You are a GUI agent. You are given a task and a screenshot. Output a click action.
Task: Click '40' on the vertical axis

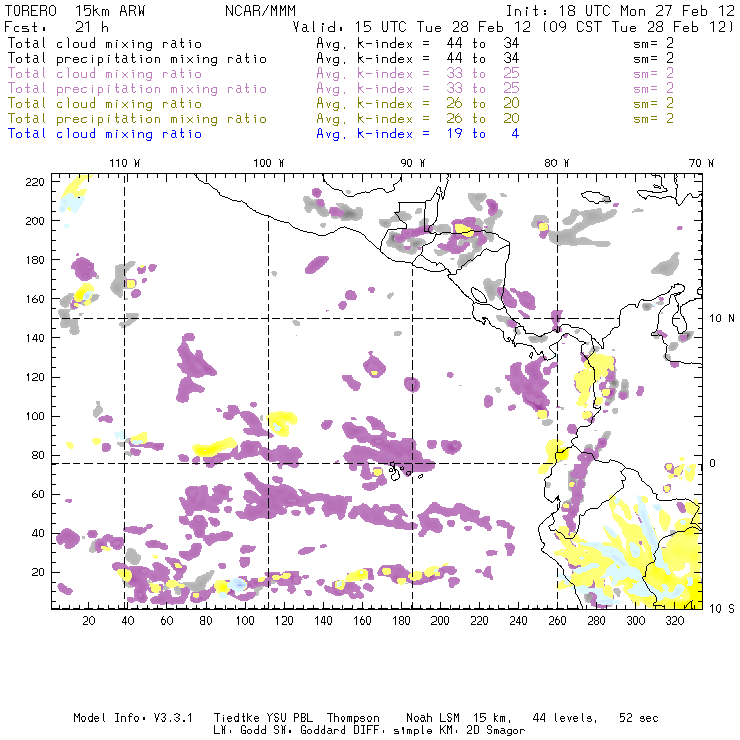[x=38, y=533]
